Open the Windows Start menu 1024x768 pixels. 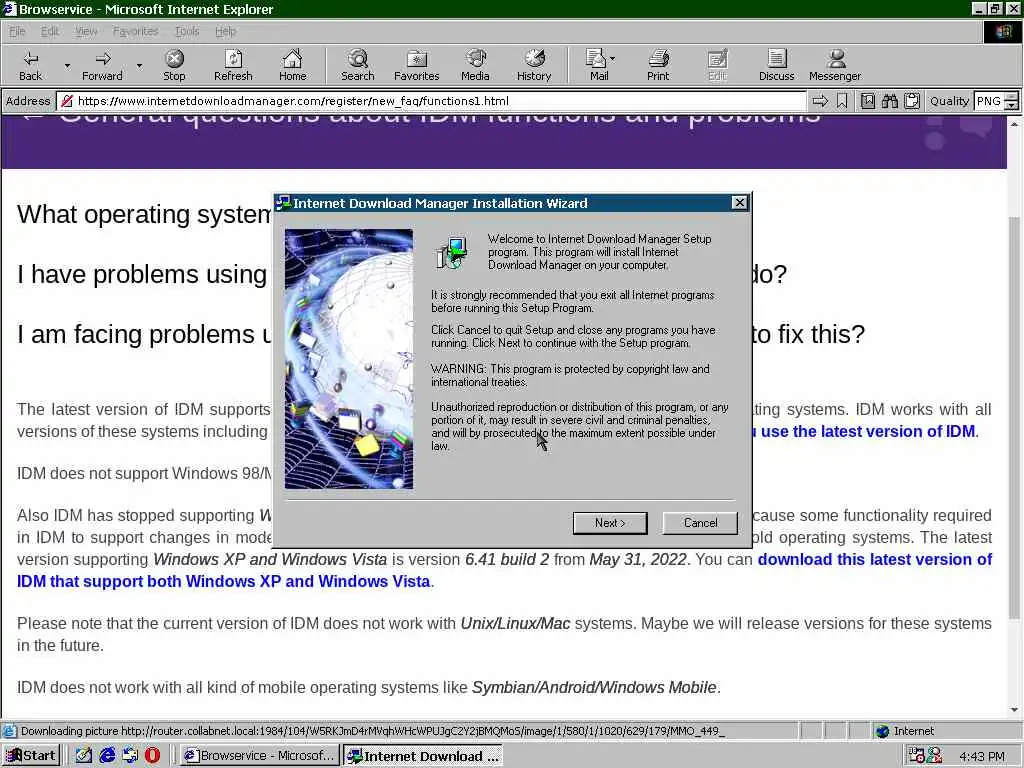tap(31, 756)
